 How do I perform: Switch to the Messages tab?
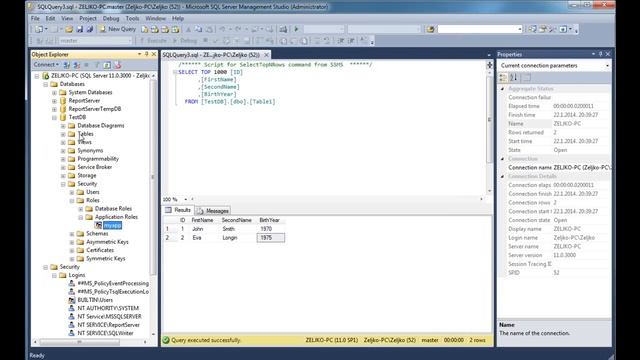[213, 211]
